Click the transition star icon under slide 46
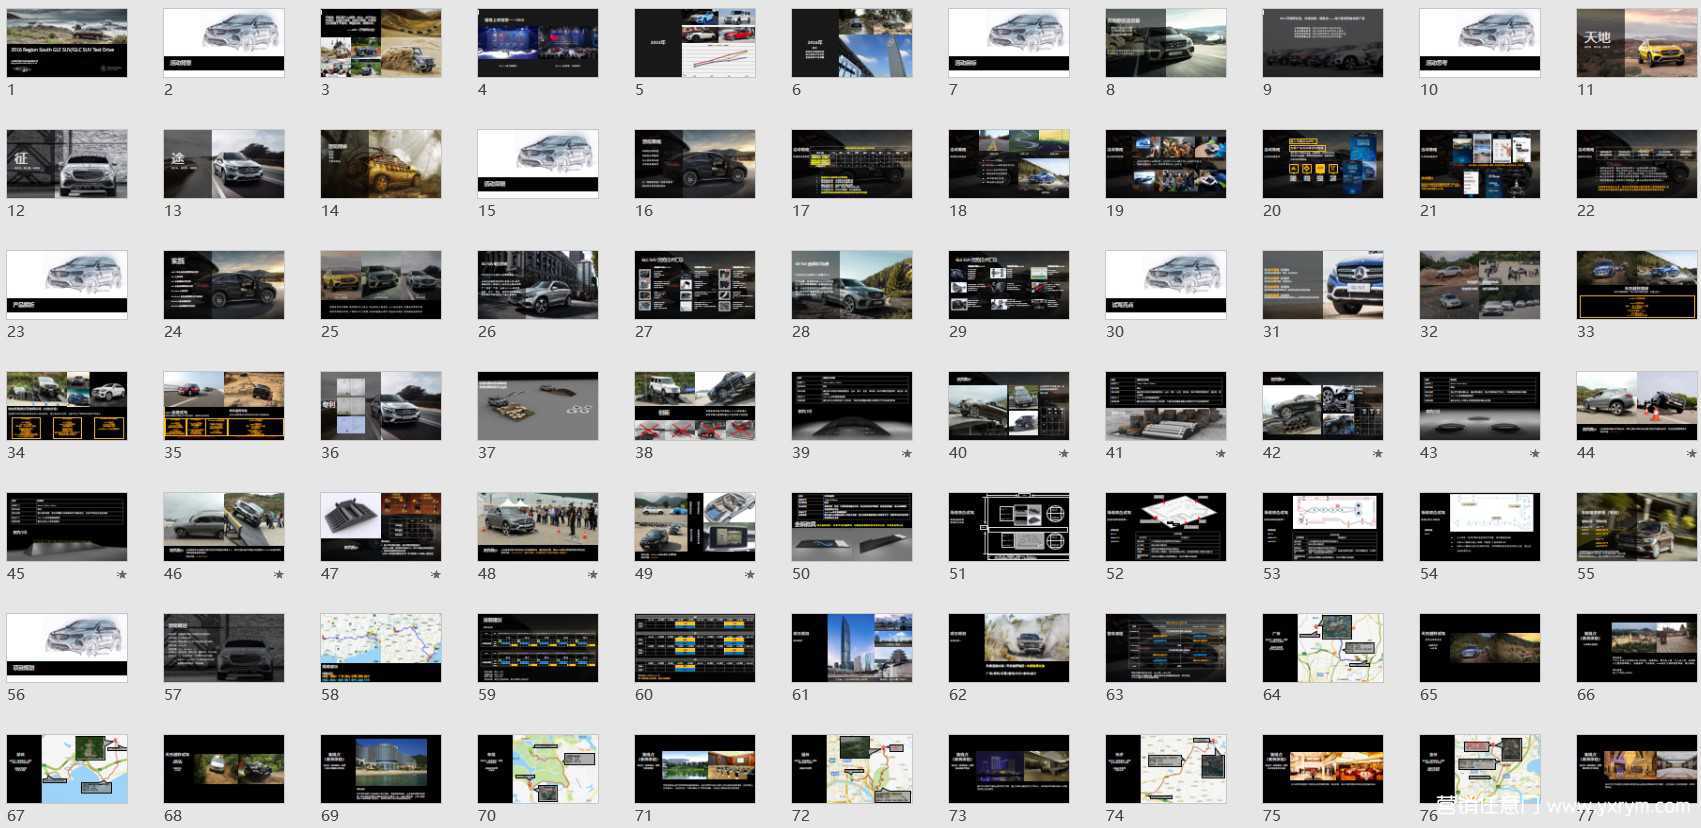1701x828 pixels. [x=279, y=575]
